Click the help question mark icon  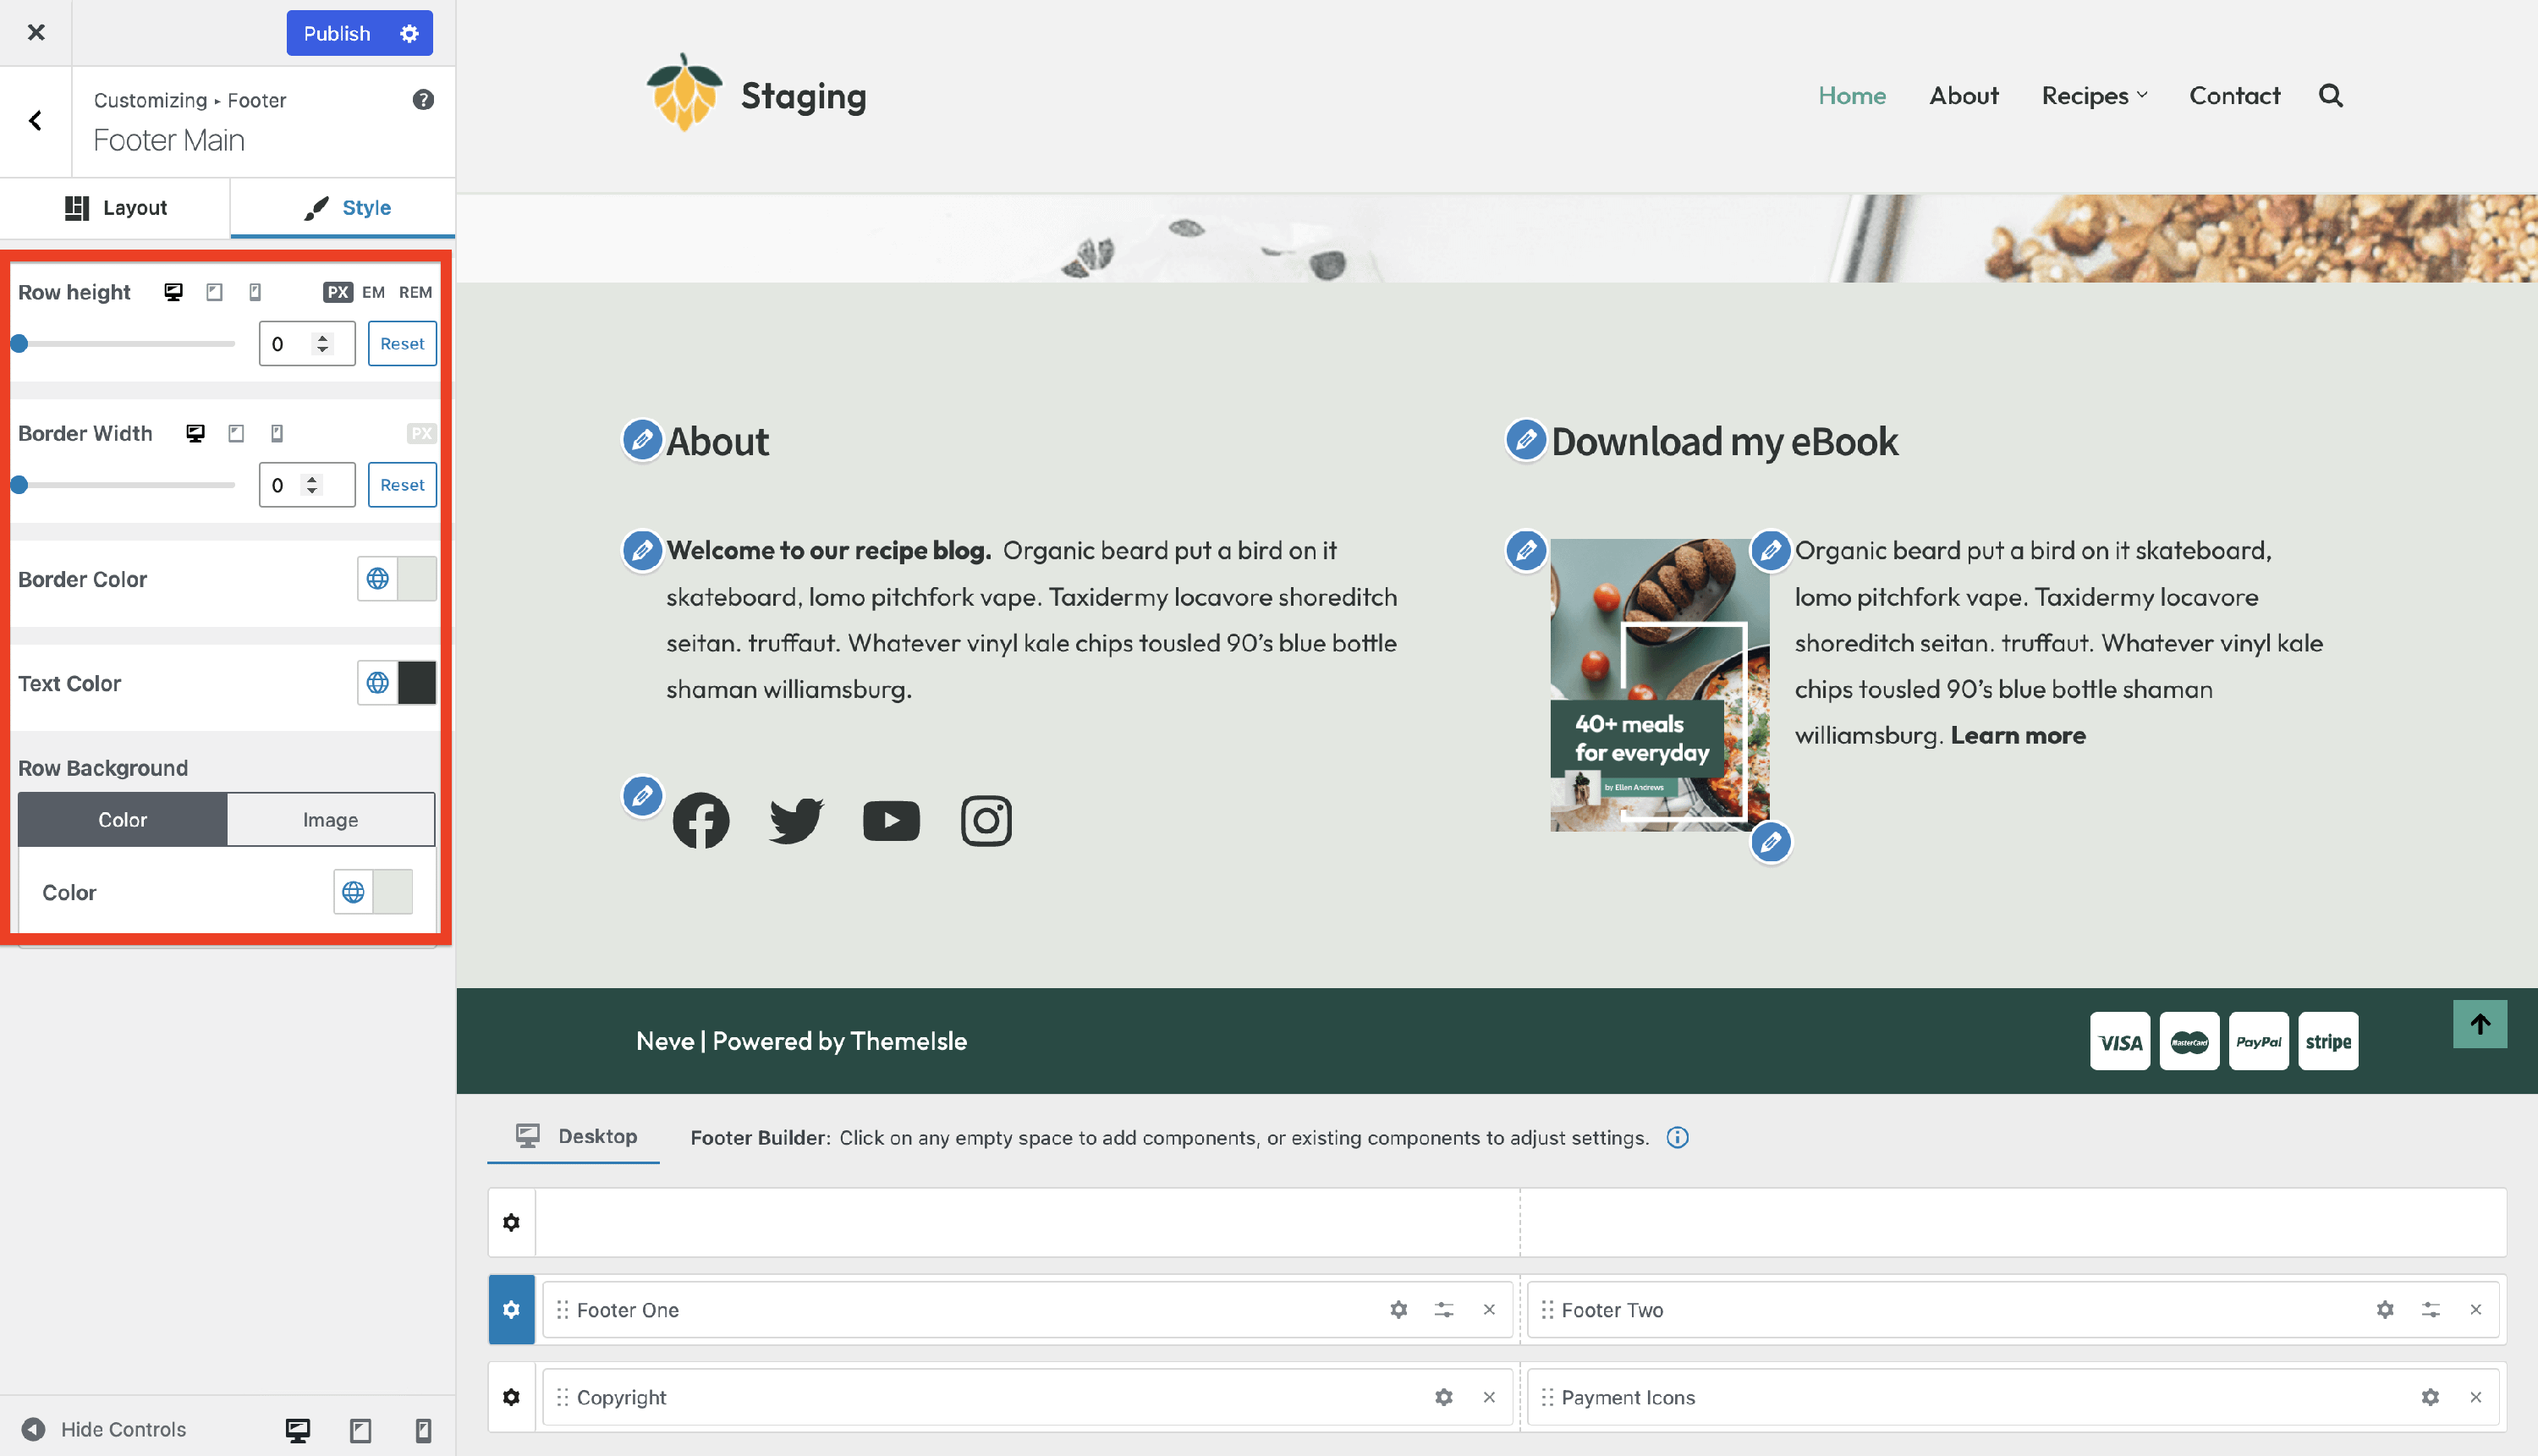[423, 100]
